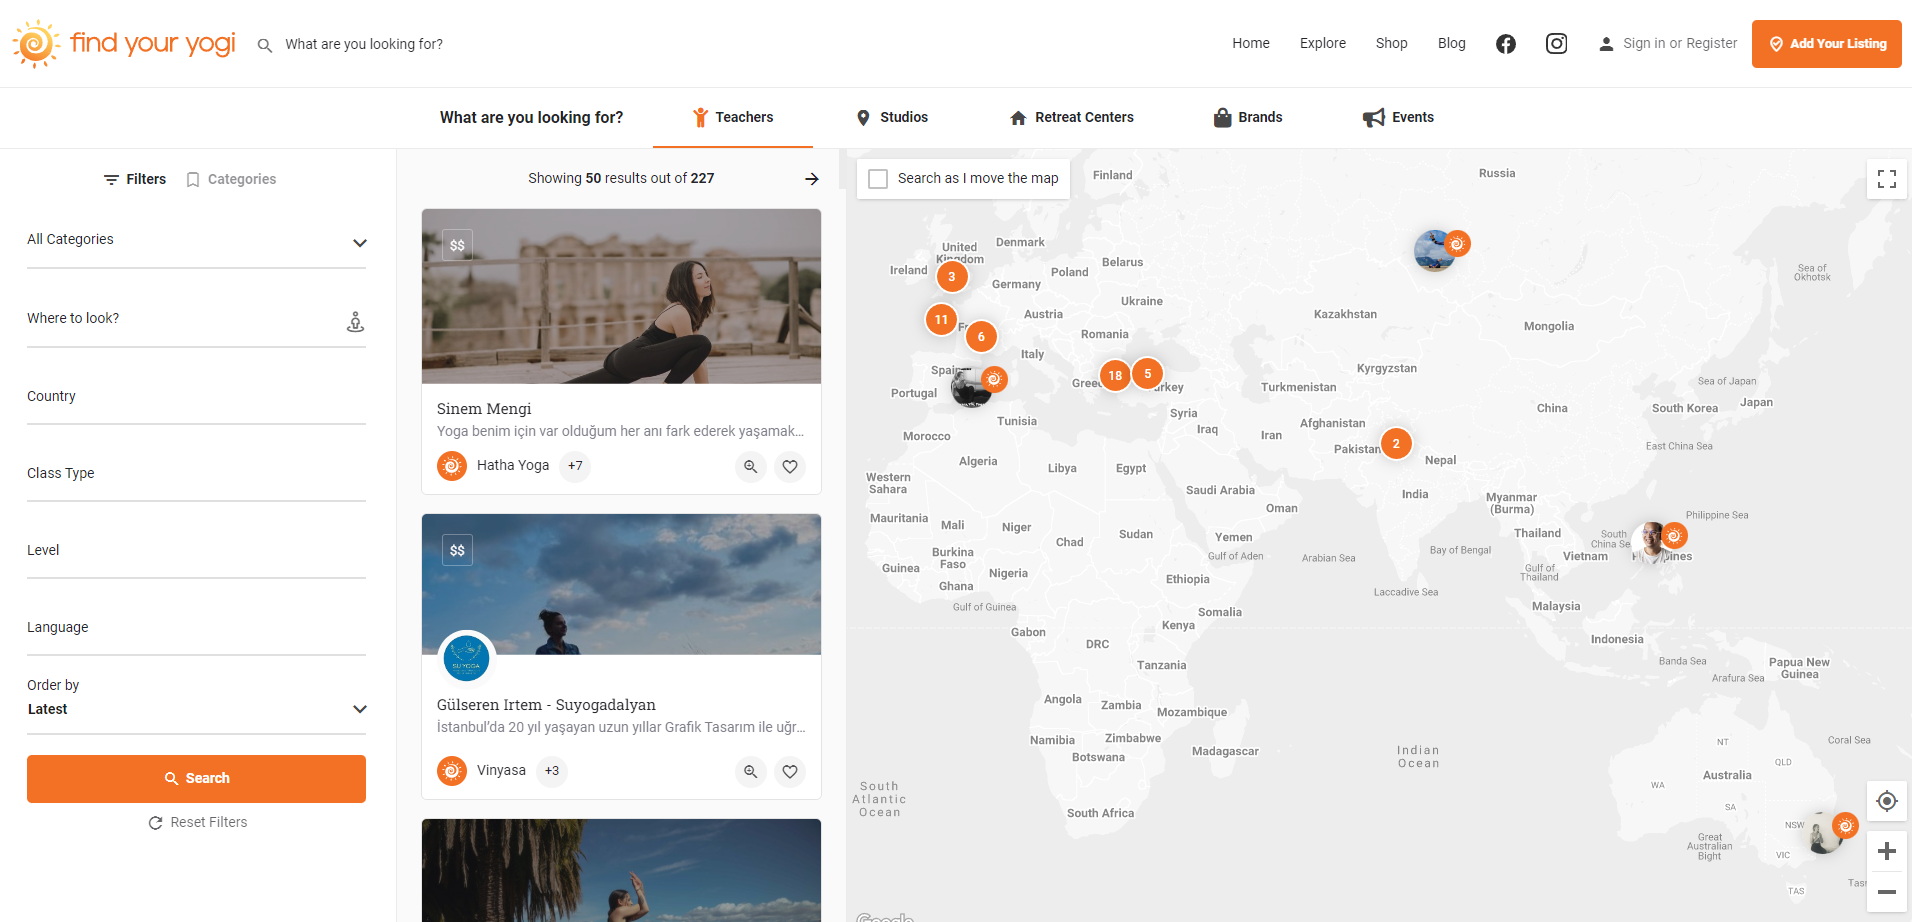Switch to the Events tab

tap(1398, 118)
